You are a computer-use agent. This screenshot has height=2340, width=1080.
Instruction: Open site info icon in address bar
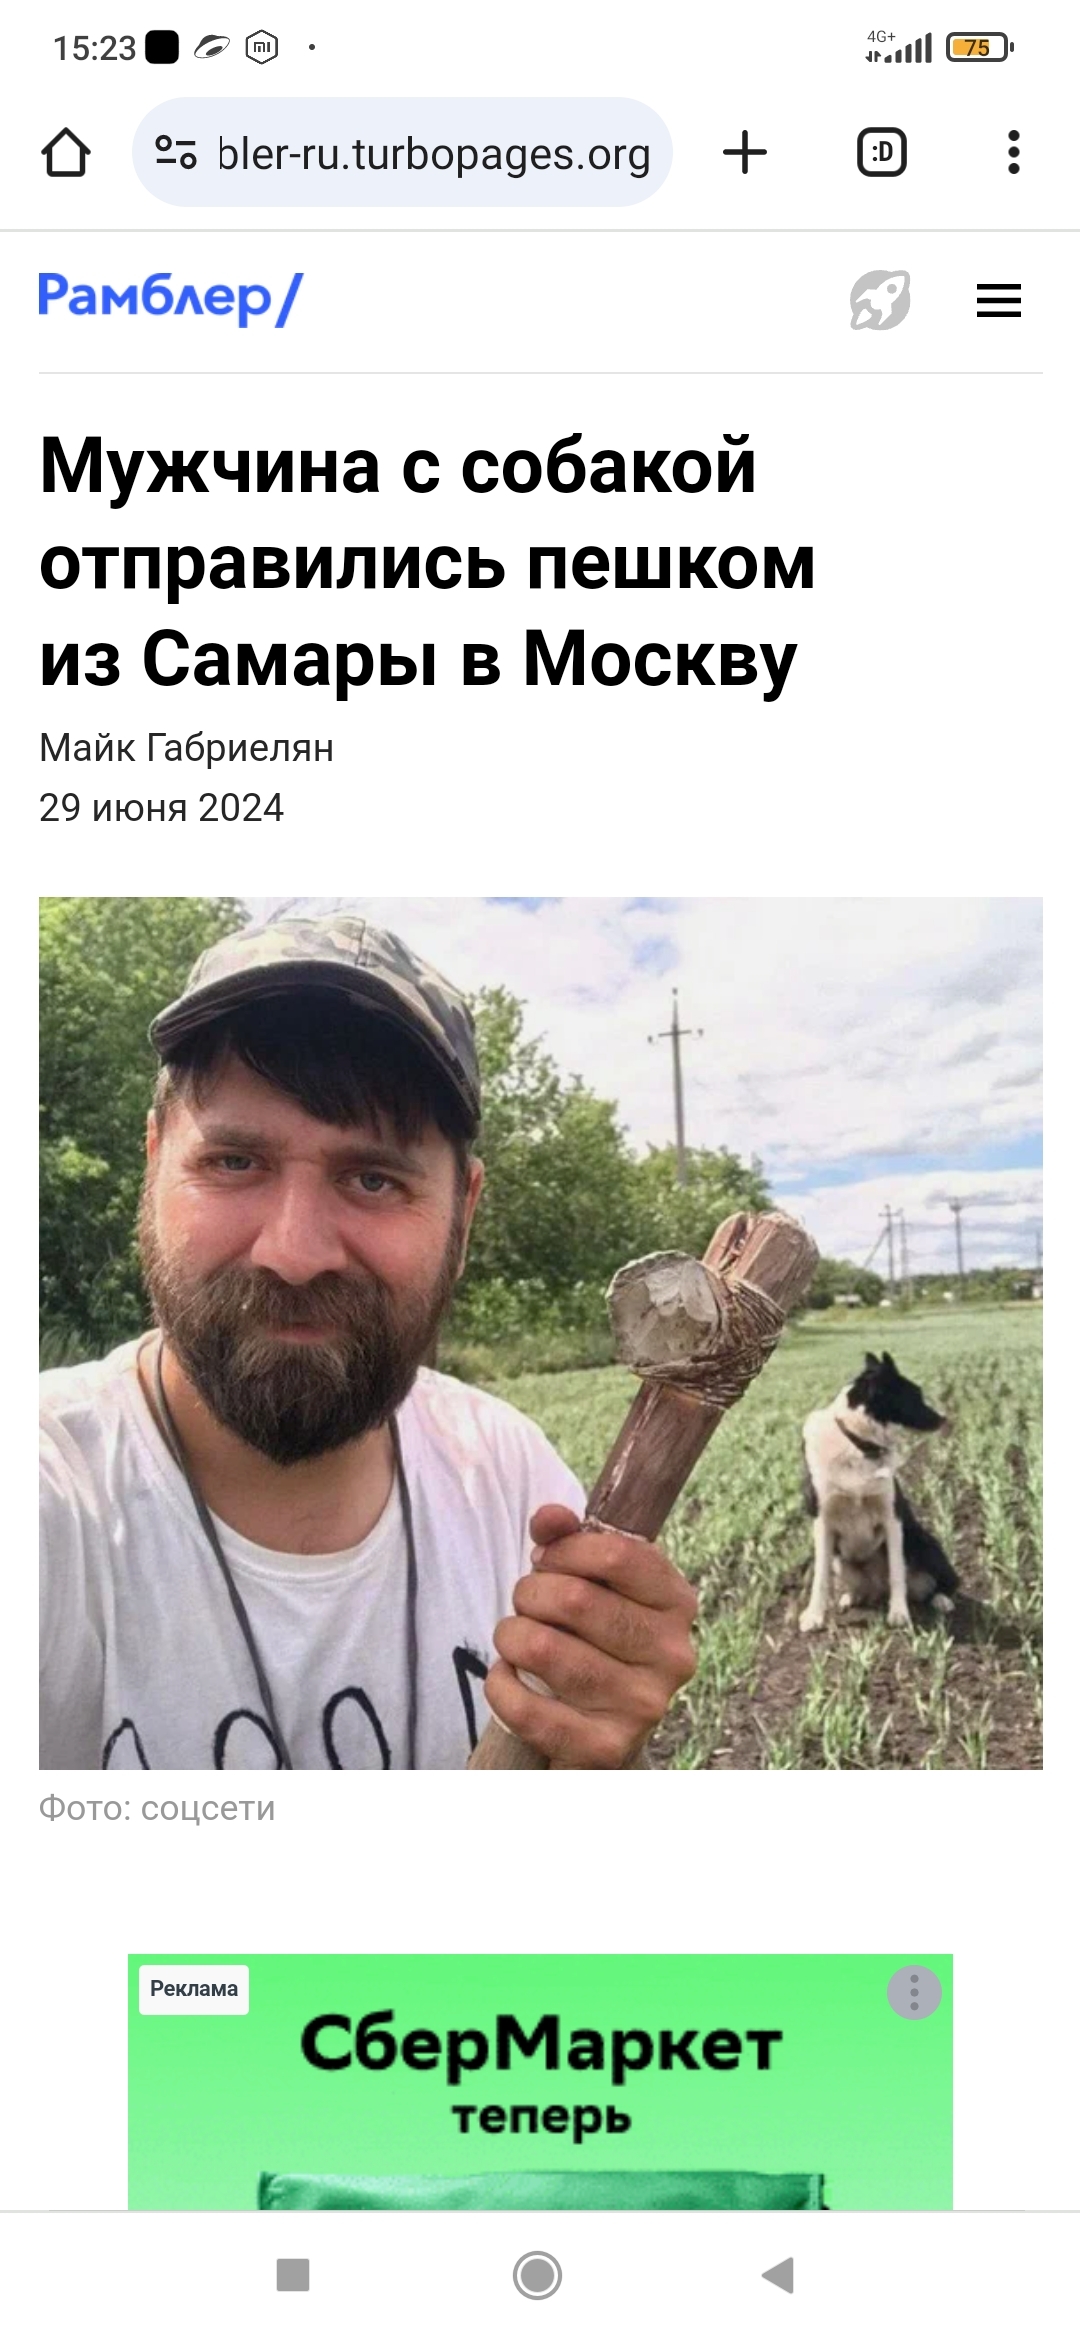(176, 153)
